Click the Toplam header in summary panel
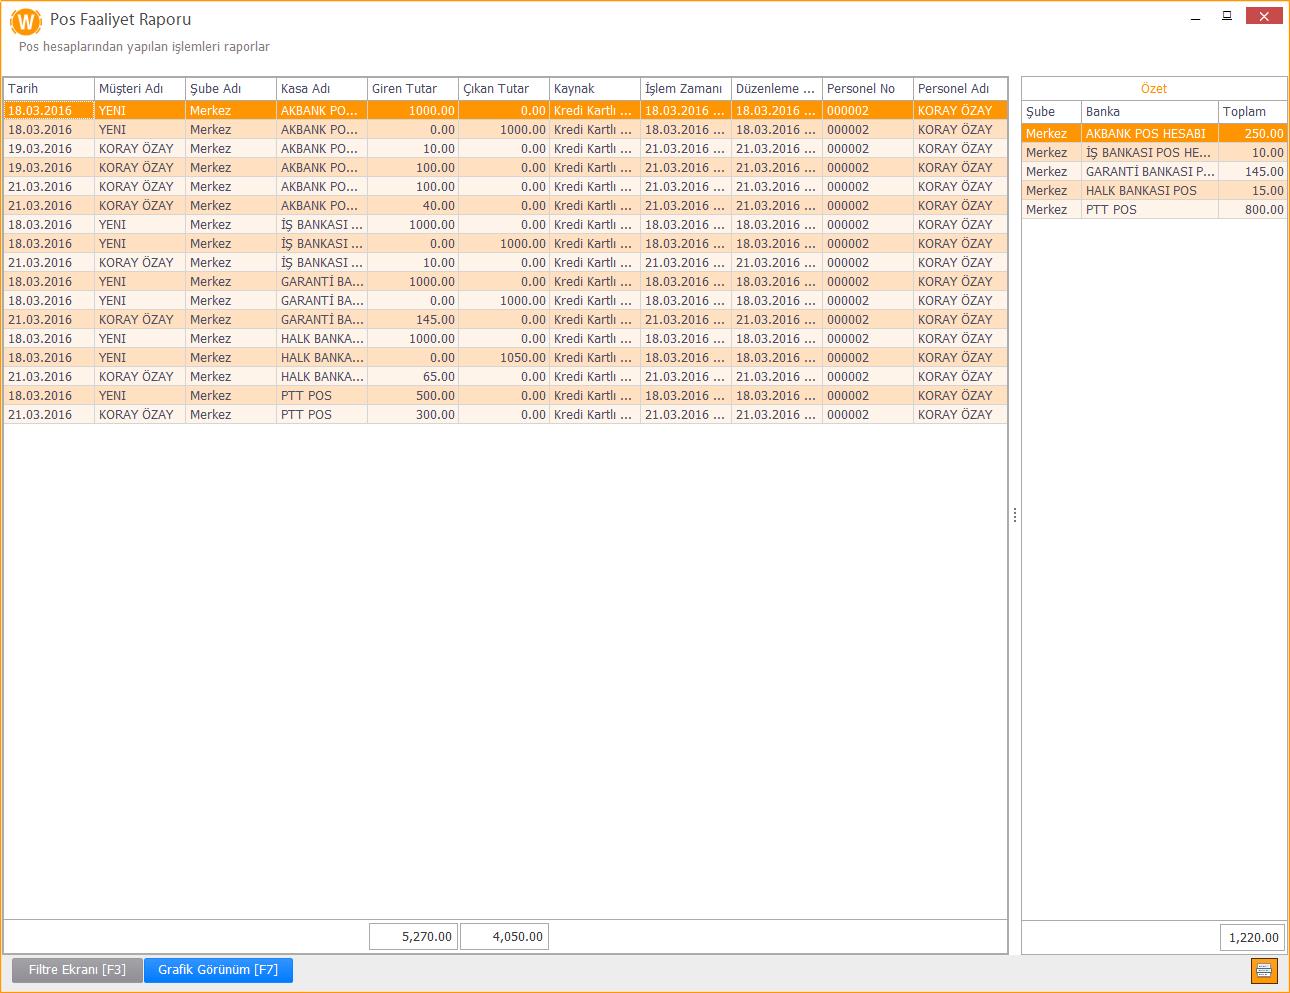This screenshot has width=1290, height=993. [x=1251, y=112]
